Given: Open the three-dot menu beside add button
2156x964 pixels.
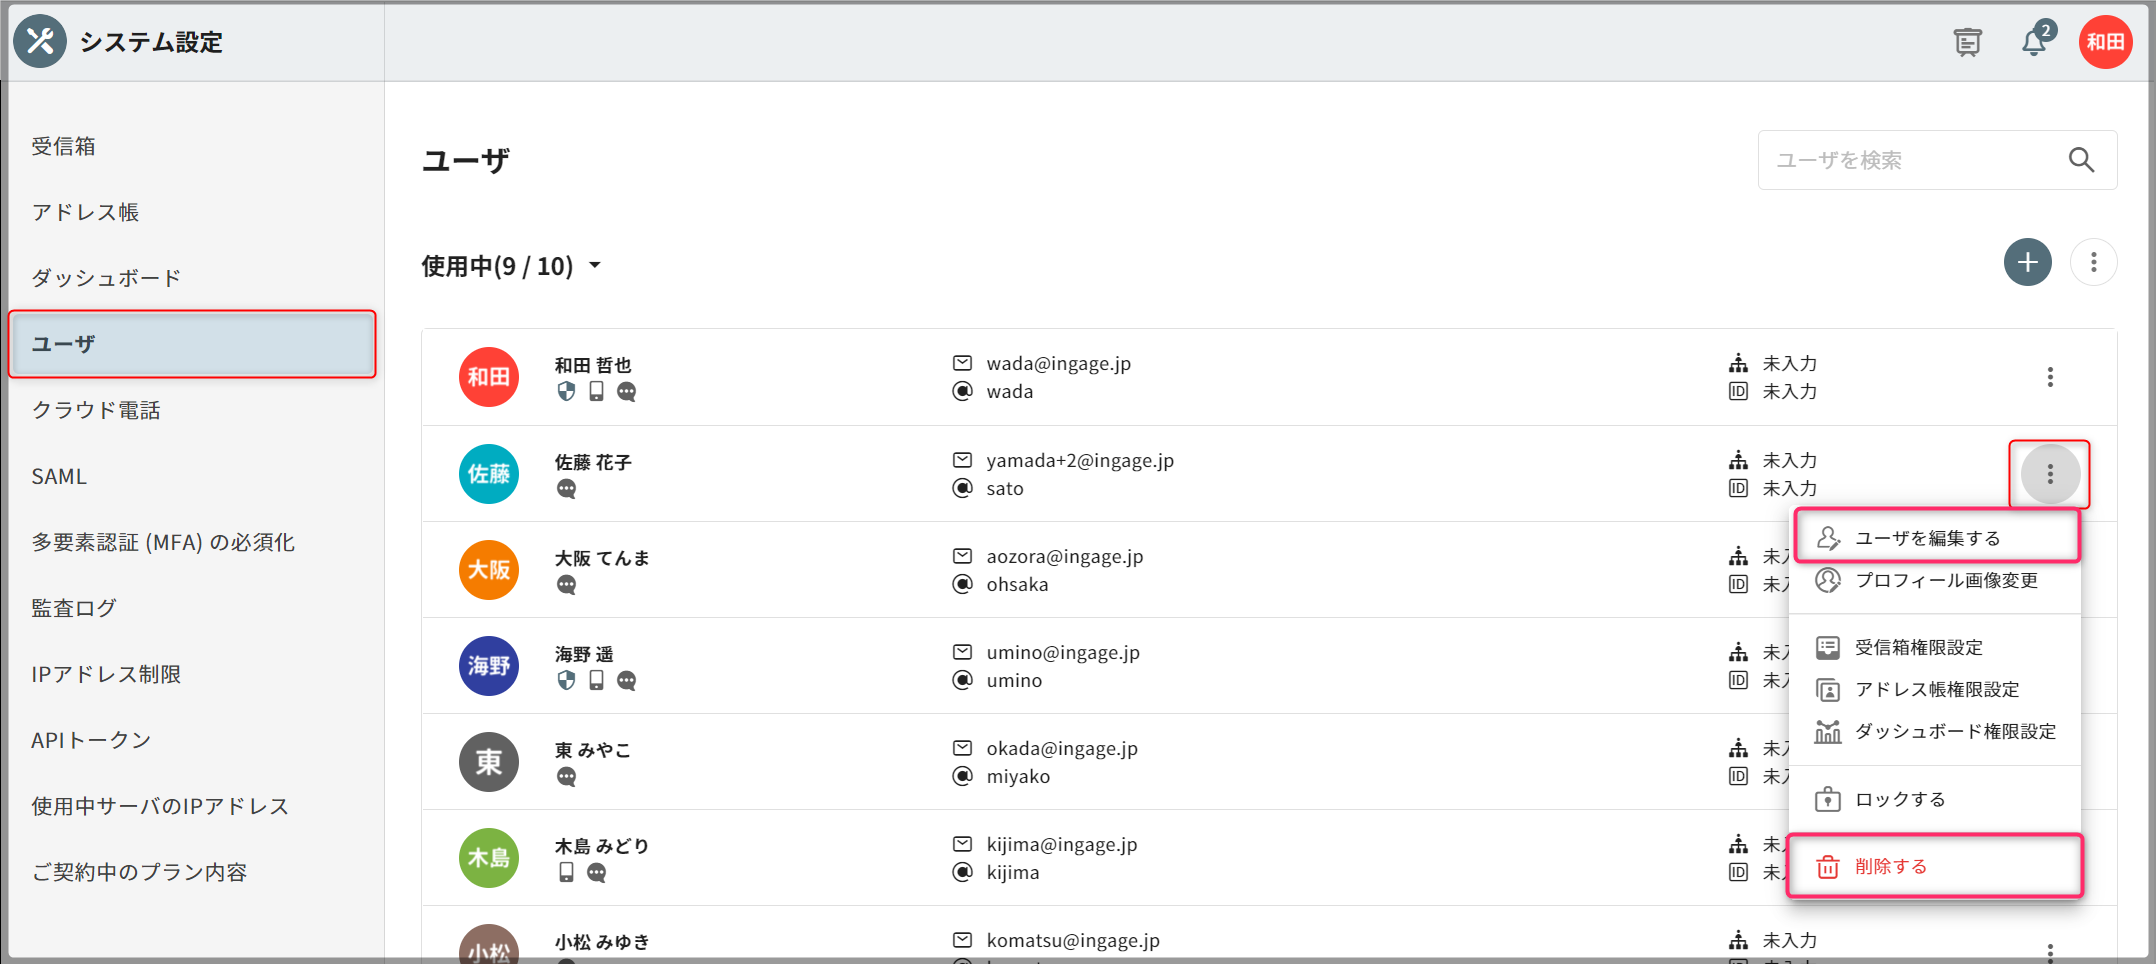Looking at the screenshot, I should (2093, 263).
